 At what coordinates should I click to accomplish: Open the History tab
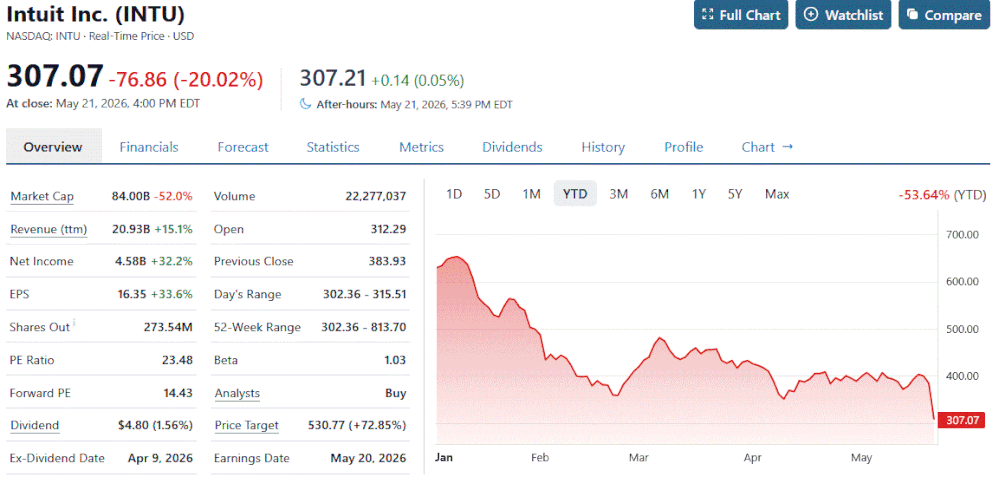click(x=603, y=147)
